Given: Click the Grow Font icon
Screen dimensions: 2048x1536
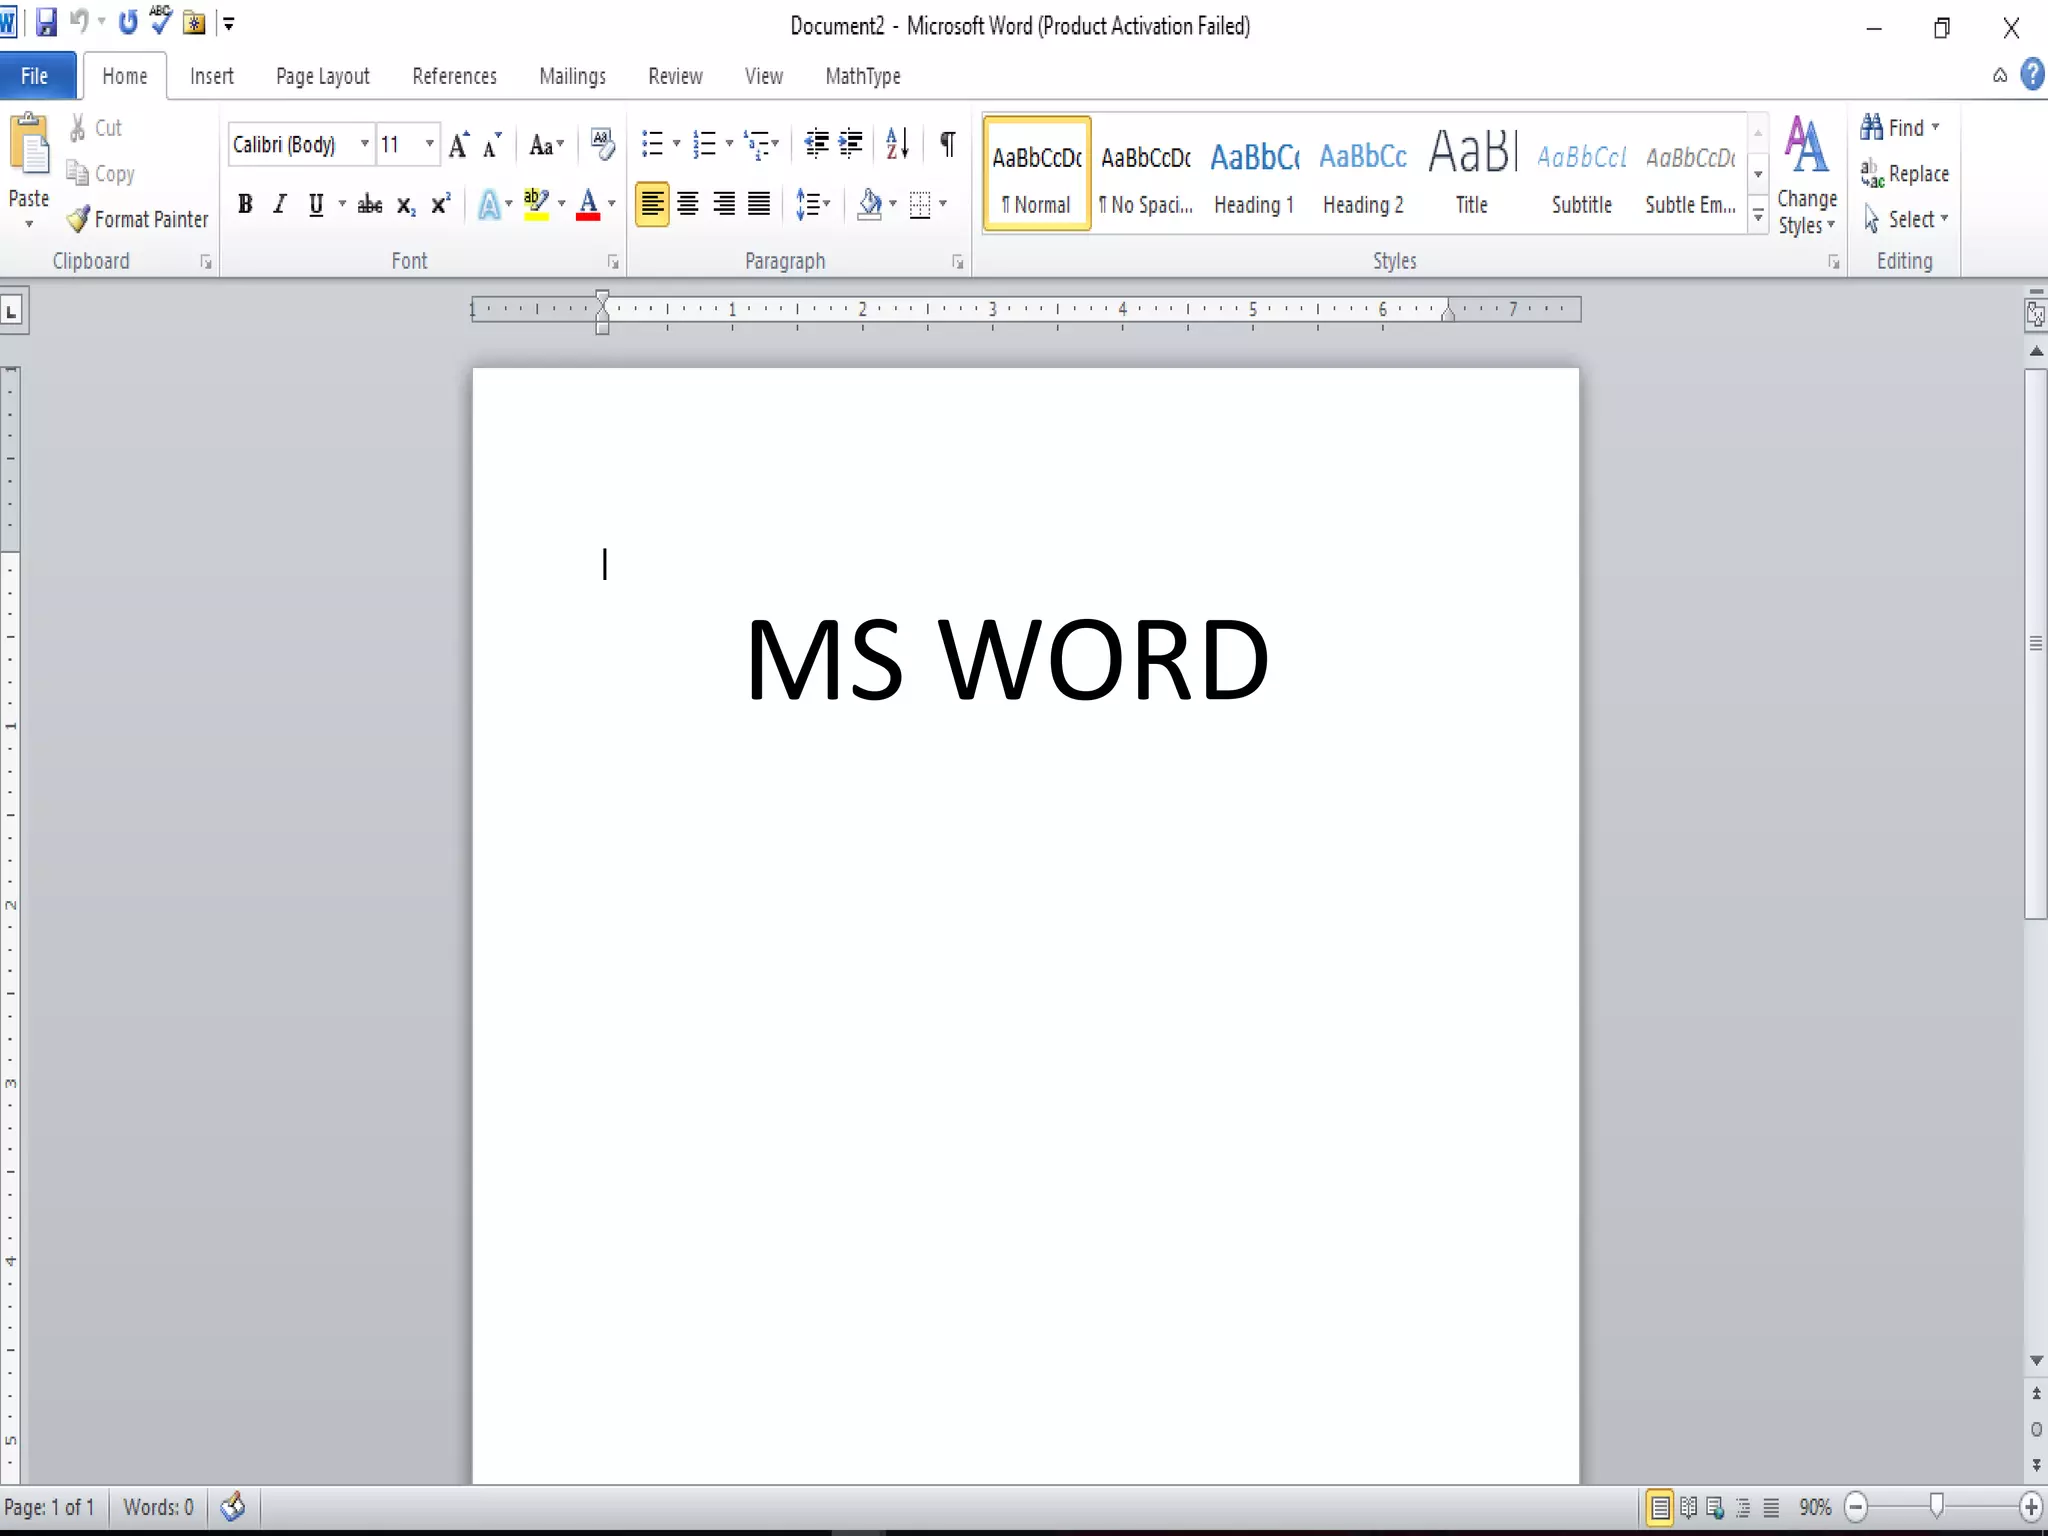Looking at the screenshot, I should tap(459, 145).
